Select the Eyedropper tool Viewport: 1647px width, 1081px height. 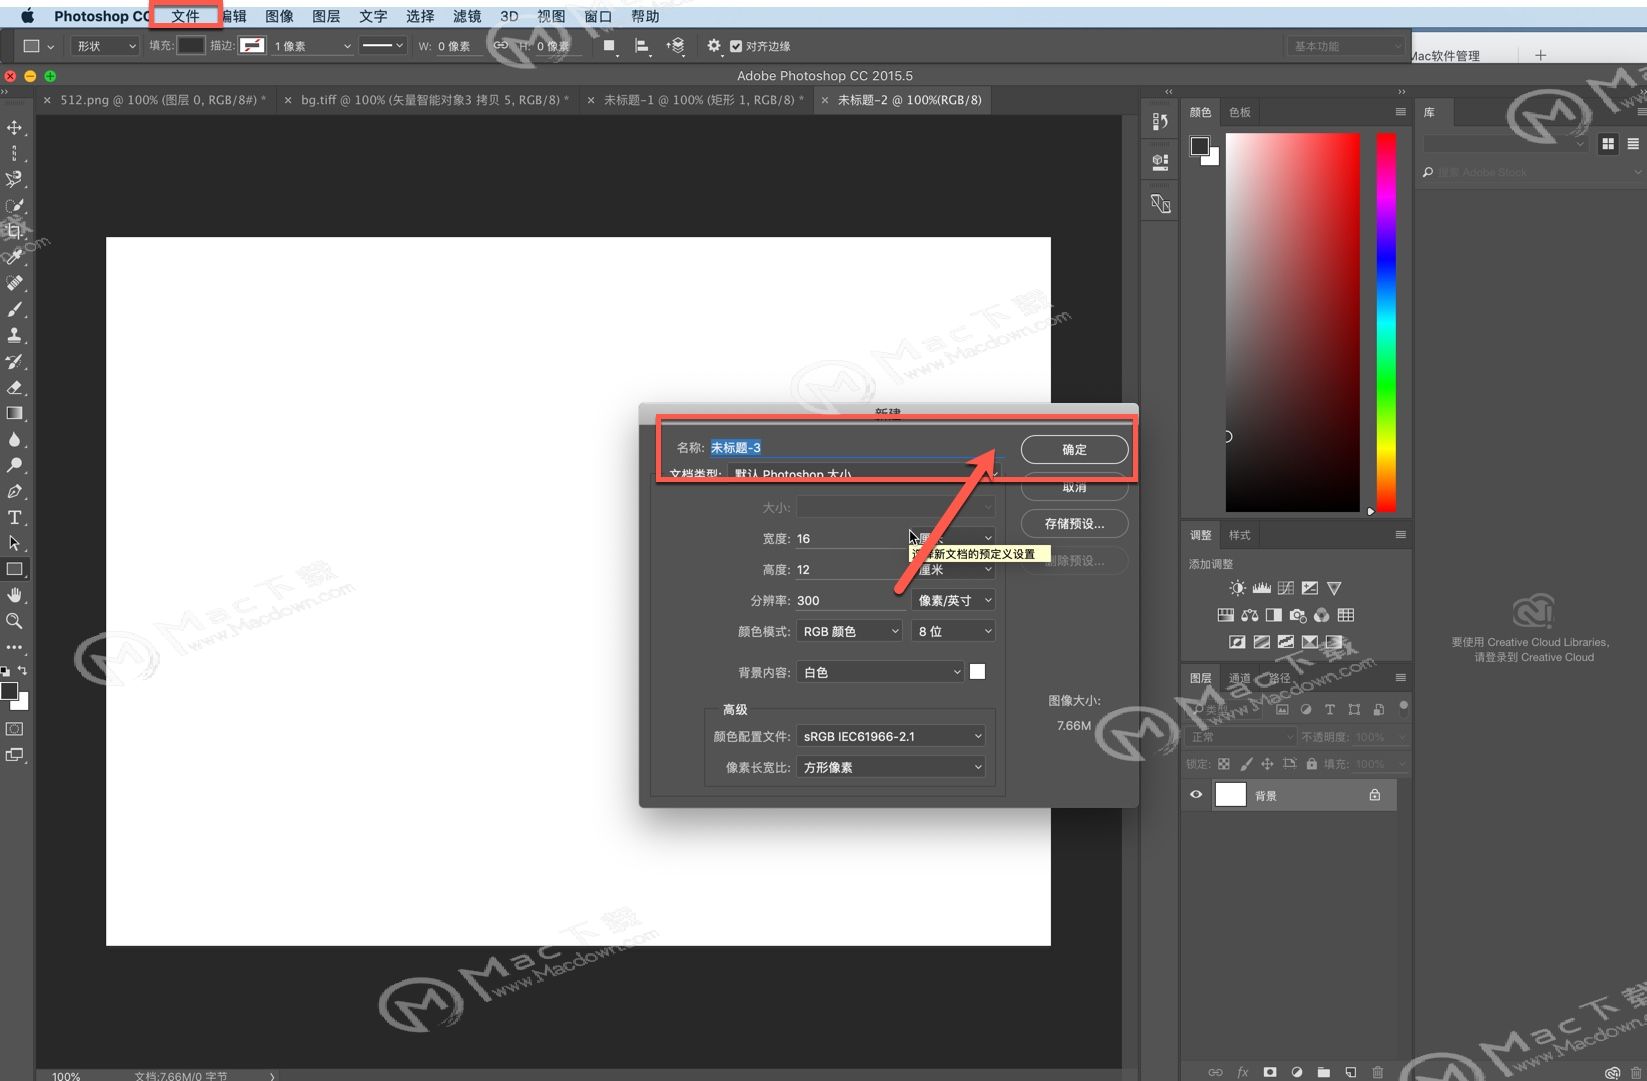(x=15, y=258)
